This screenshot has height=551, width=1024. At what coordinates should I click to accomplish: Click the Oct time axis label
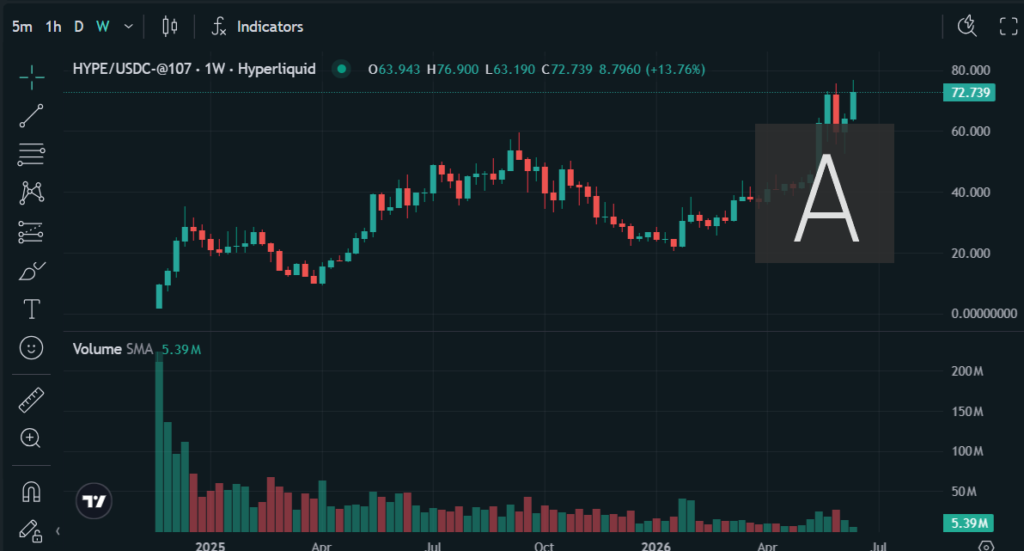click(x=544, y=546)
